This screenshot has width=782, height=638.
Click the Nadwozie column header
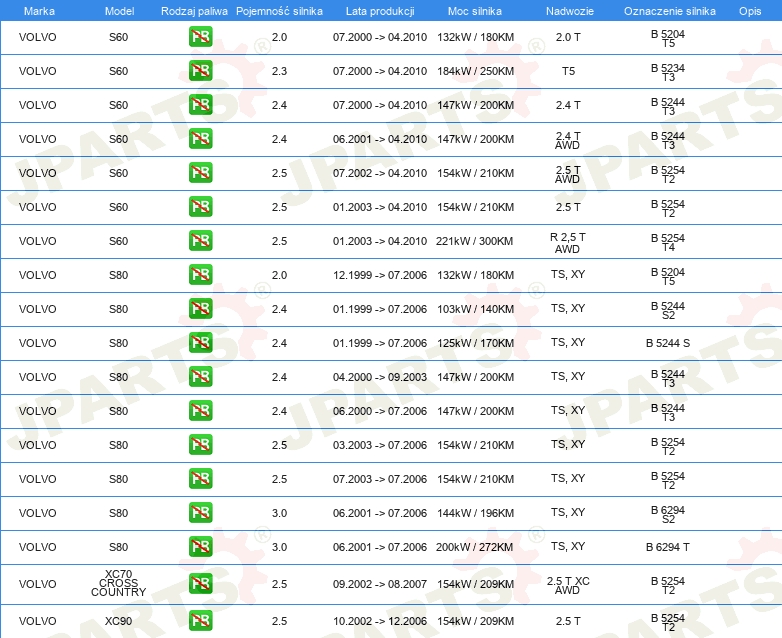570,11
